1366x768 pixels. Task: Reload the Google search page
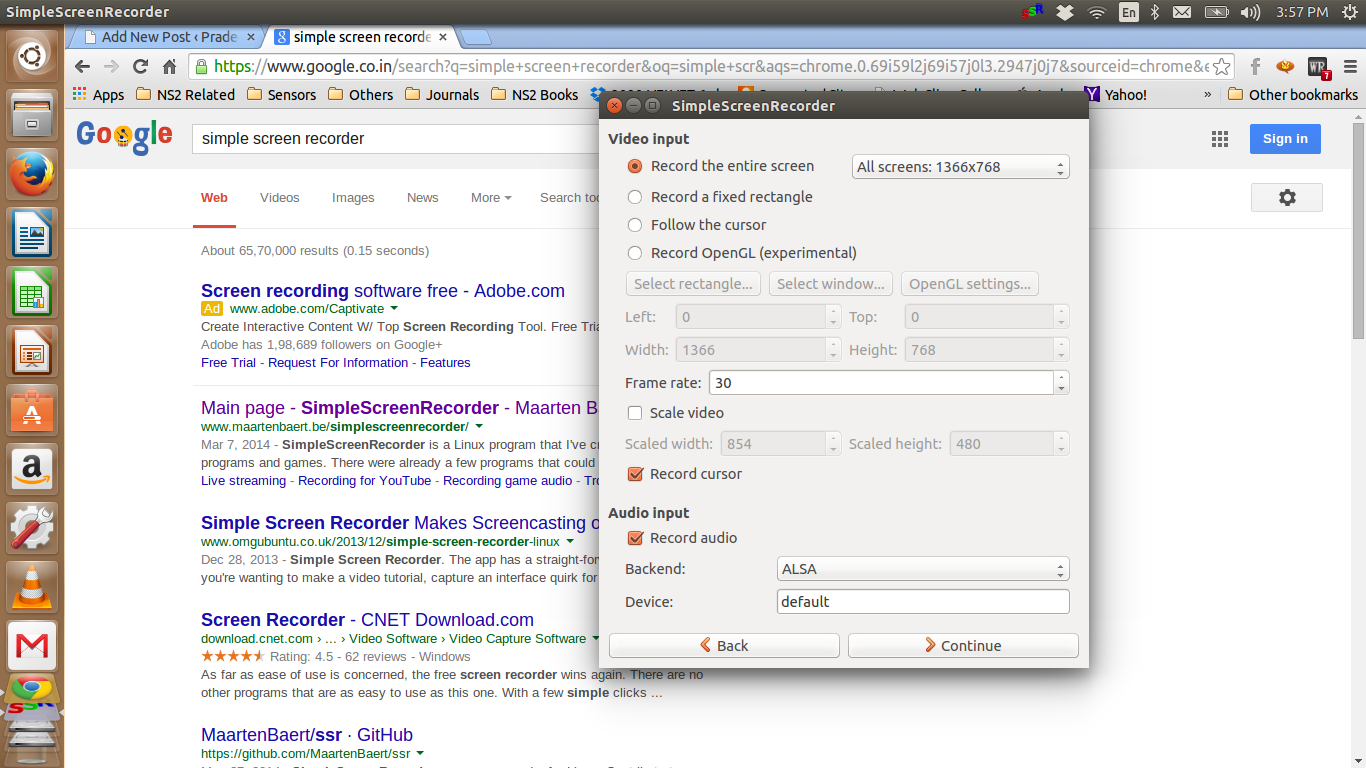pos(140,67)
